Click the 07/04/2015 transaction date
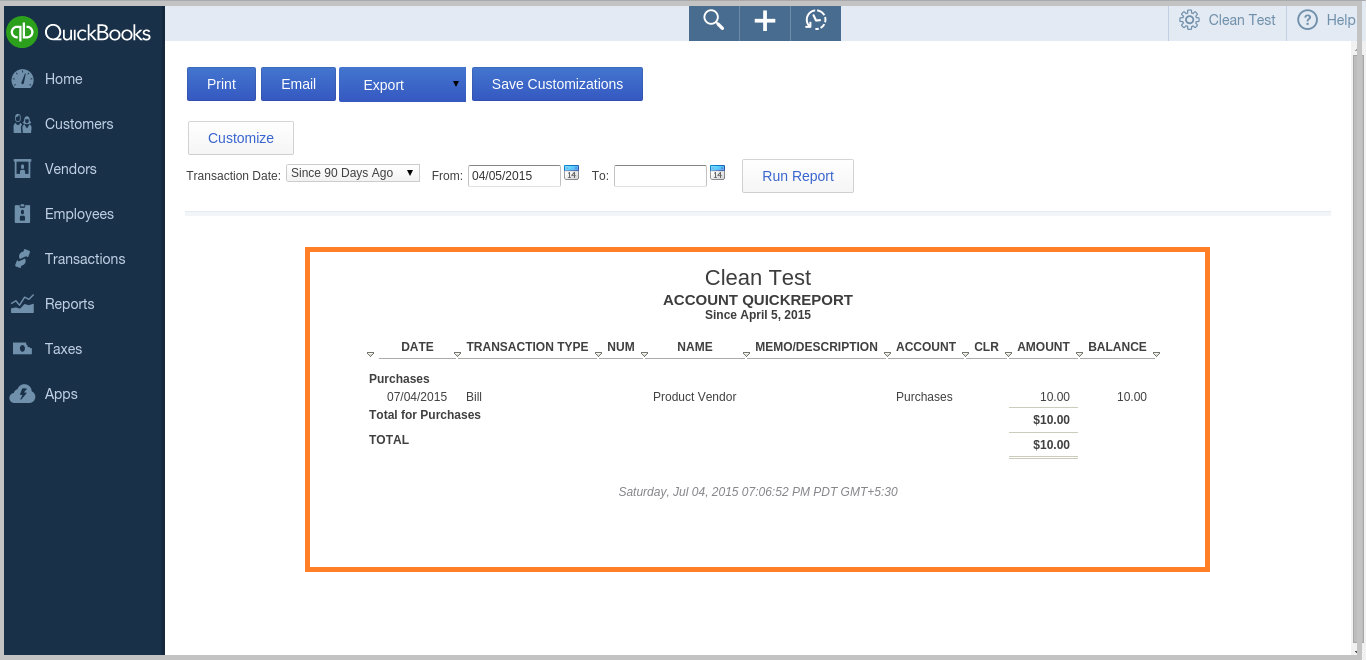 click(x=417, y=397)
